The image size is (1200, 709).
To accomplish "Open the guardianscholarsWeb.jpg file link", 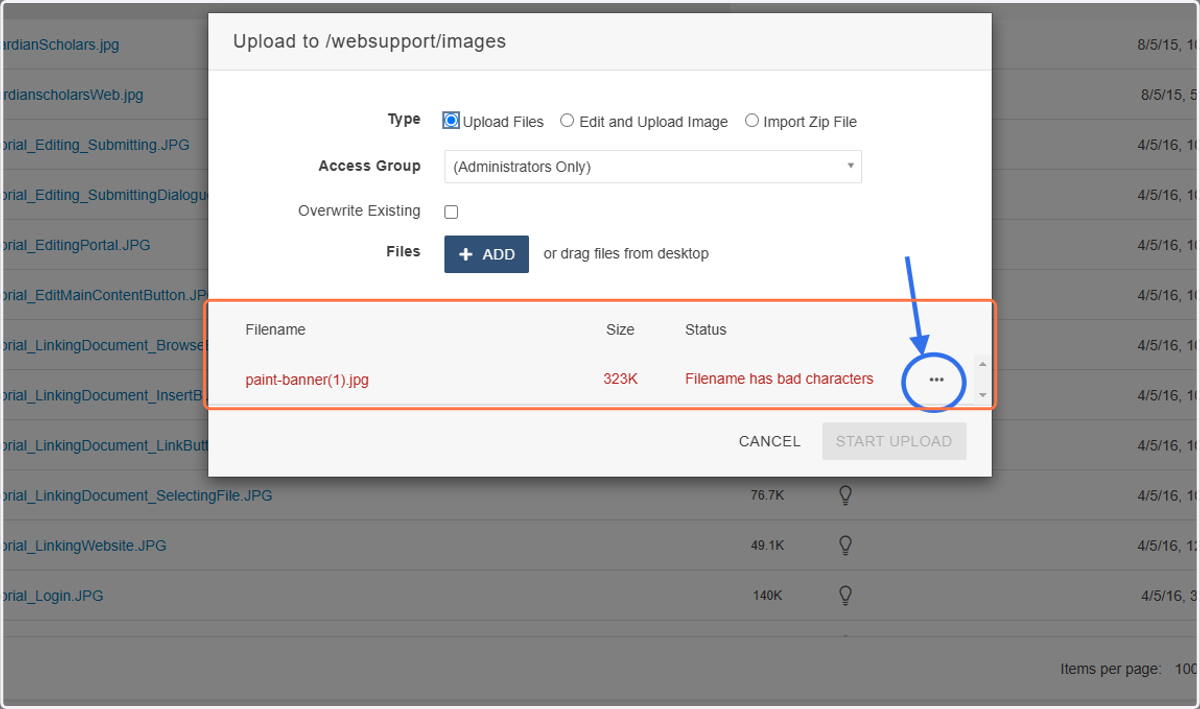I will coord(72,95).
